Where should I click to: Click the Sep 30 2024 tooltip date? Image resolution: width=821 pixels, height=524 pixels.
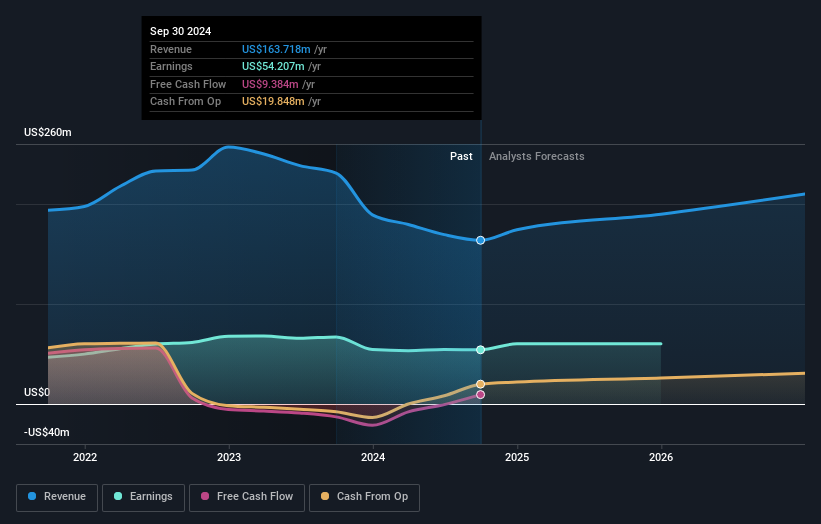[x=181, y=31]
